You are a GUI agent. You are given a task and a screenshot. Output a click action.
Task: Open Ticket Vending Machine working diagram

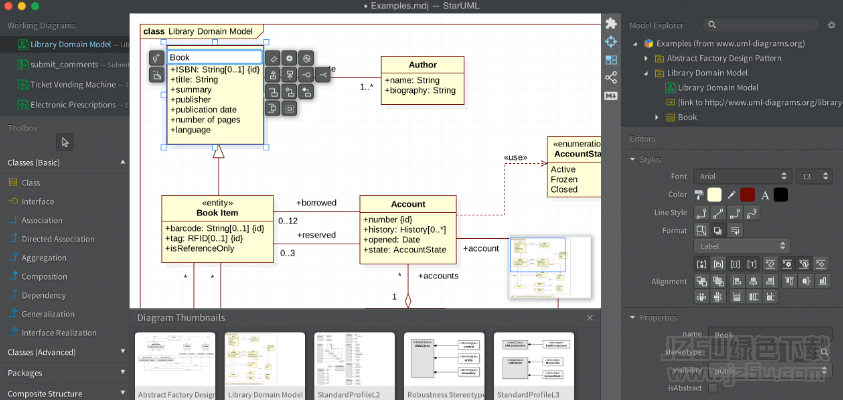[x=65, y=84]
